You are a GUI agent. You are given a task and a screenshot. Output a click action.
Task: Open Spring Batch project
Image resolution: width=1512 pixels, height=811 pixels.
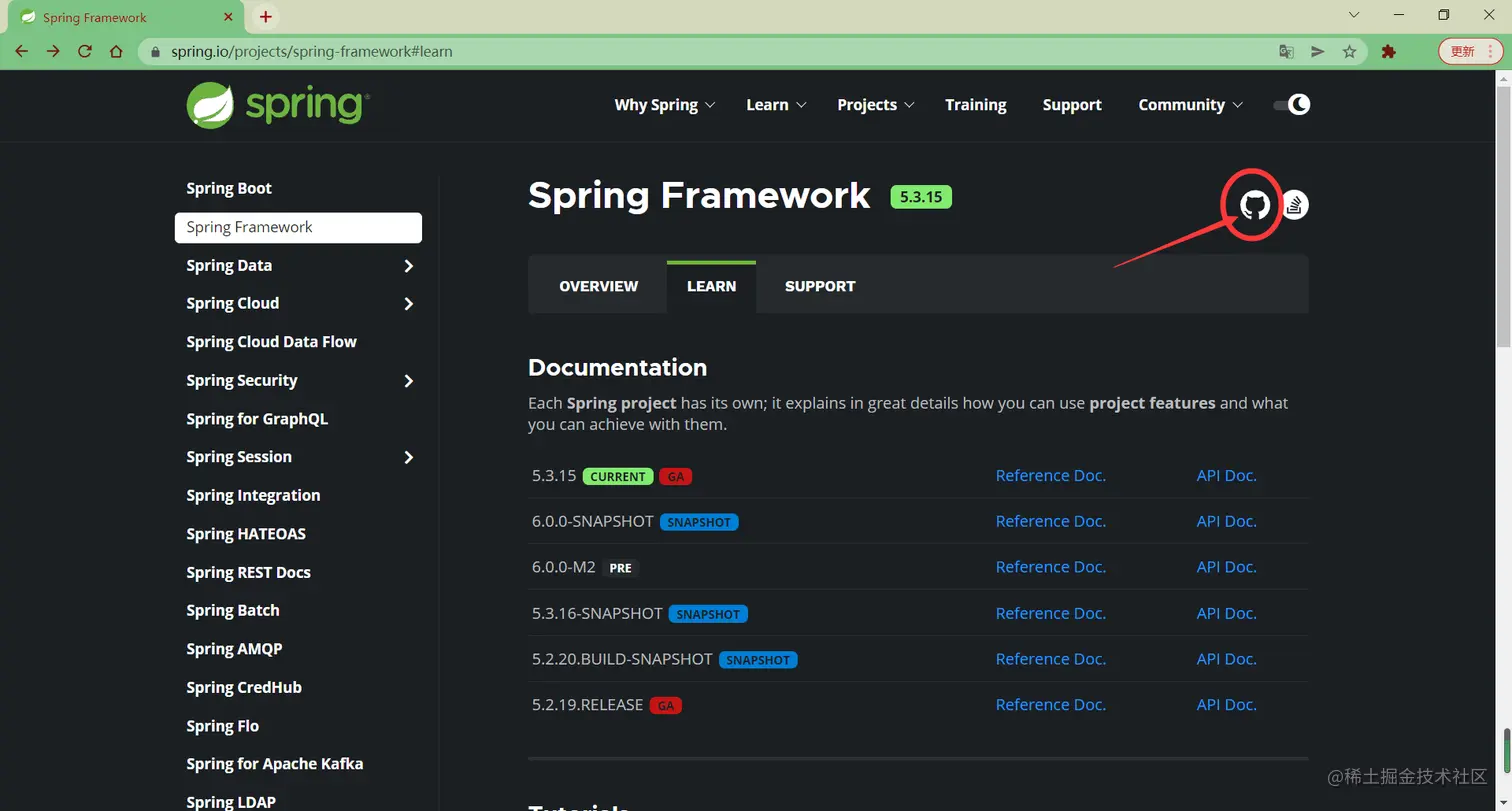click(x=233, y=610)
